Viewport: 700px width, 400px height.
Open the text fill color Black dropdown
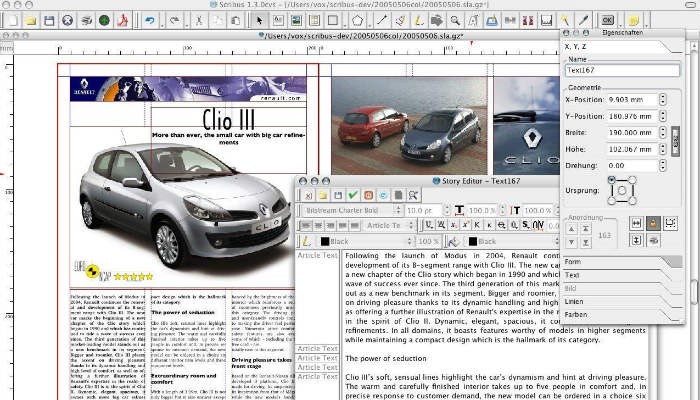click(x=512, y=242)
